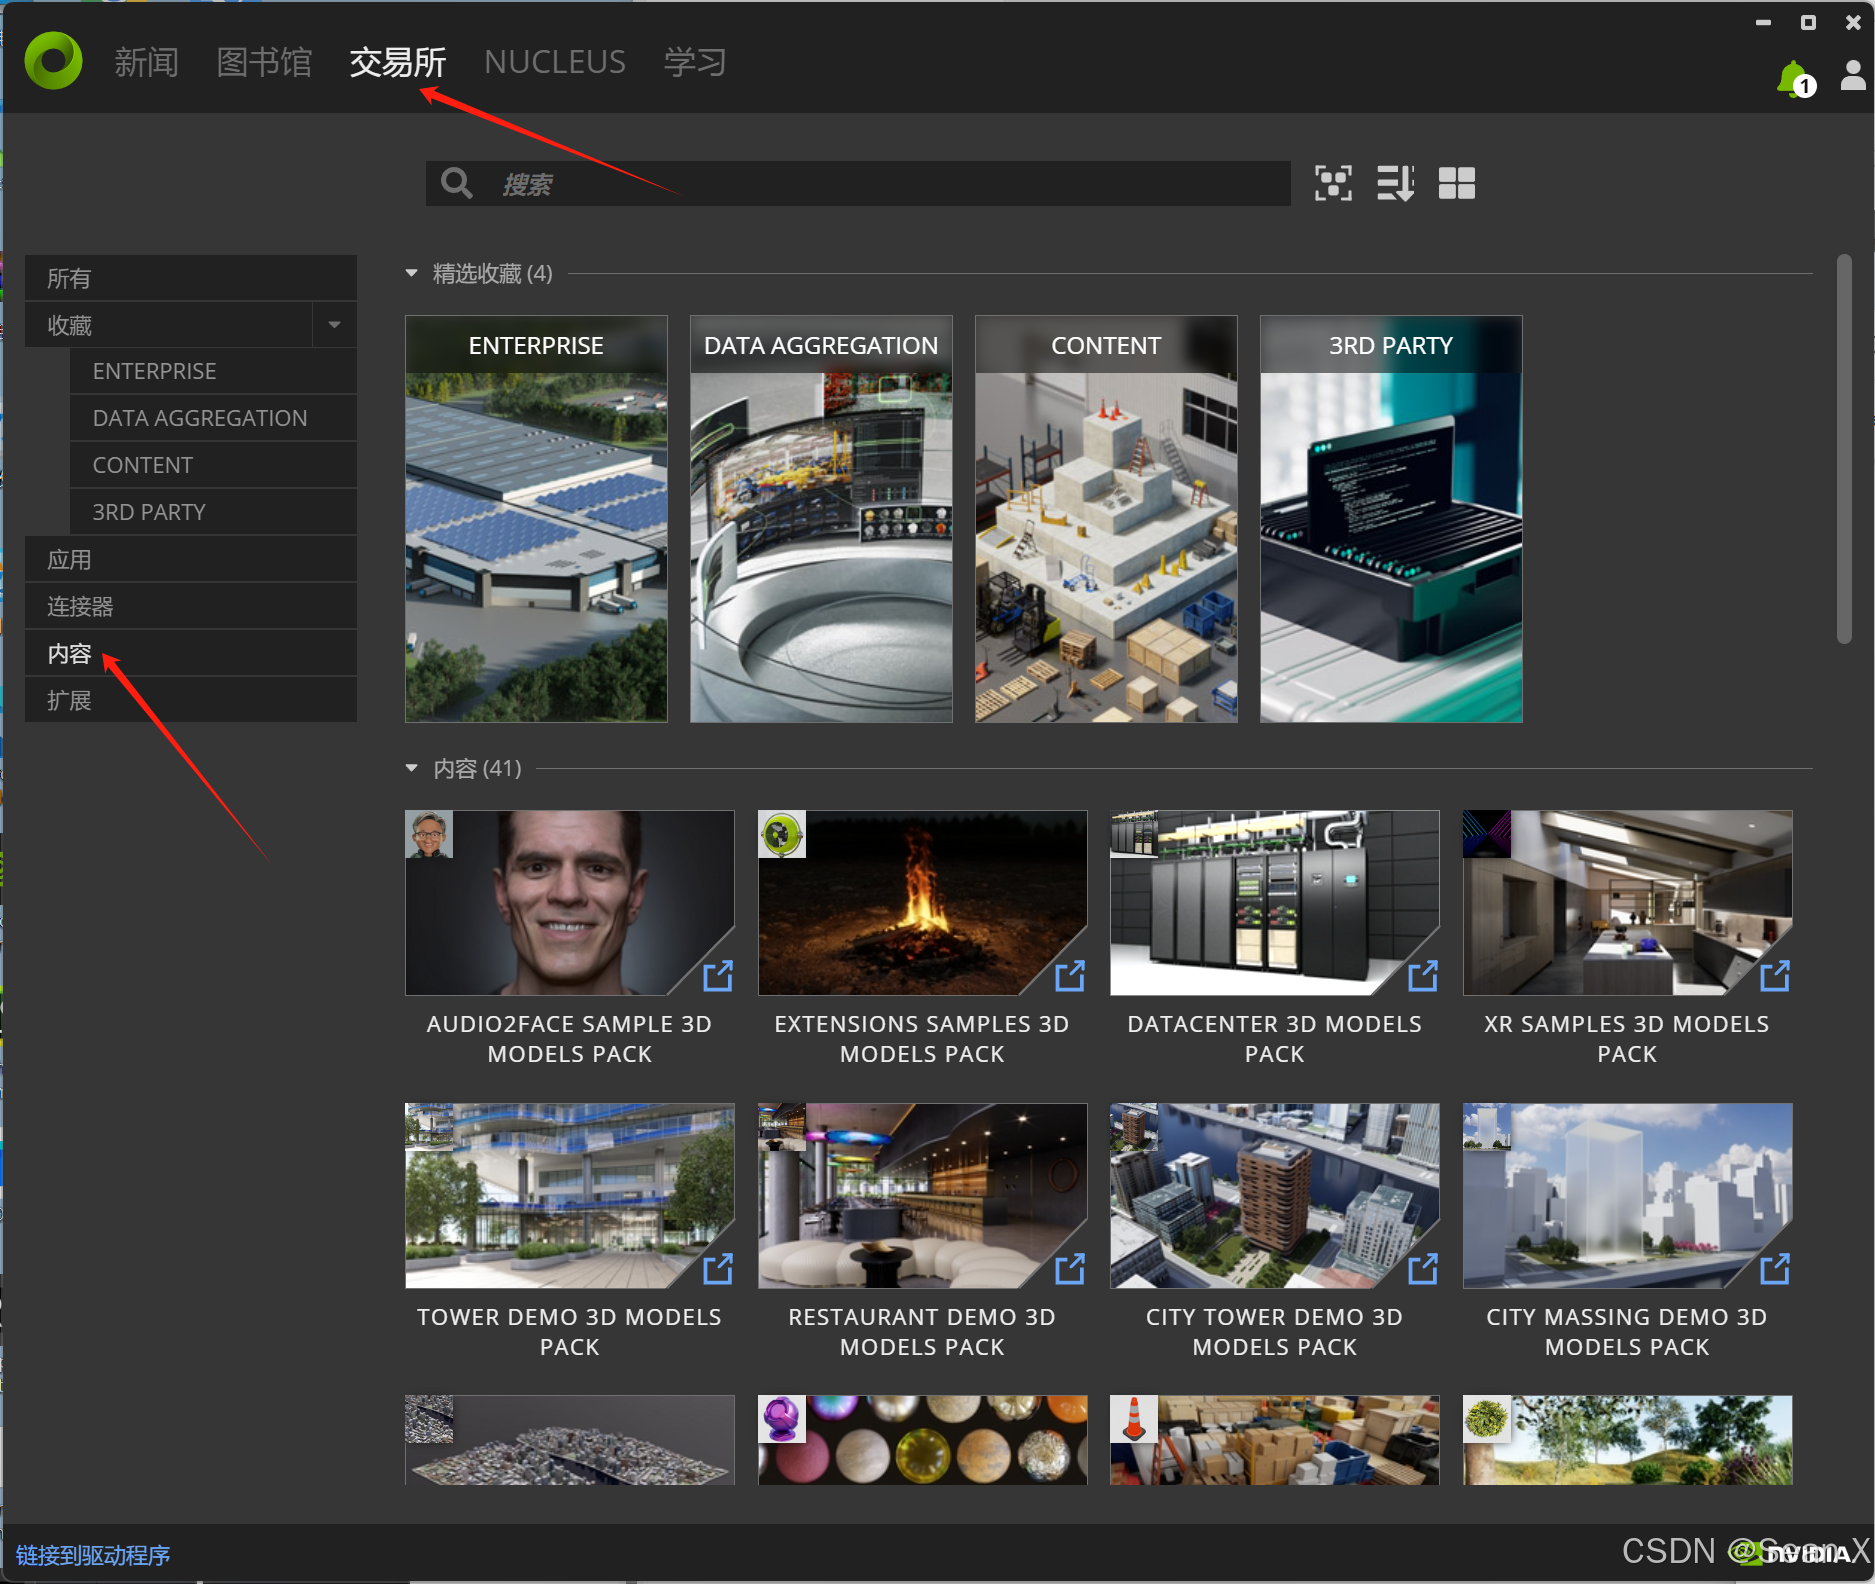Click the small server badge on Datacenter card

pos(1134,834)
